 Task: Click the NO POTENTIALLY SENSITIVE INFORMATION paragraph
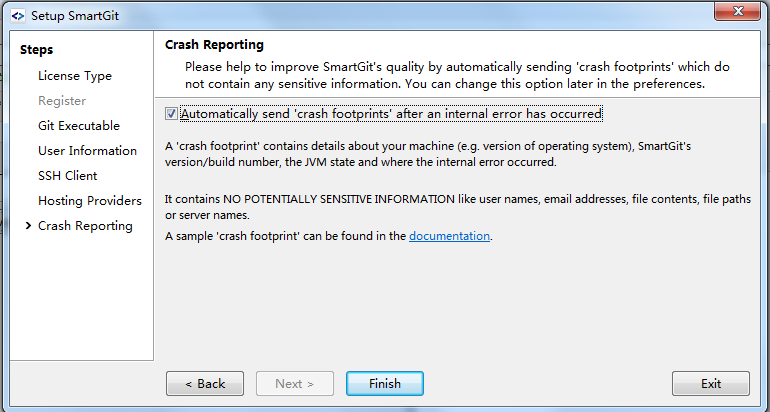(x=458, y=207)
